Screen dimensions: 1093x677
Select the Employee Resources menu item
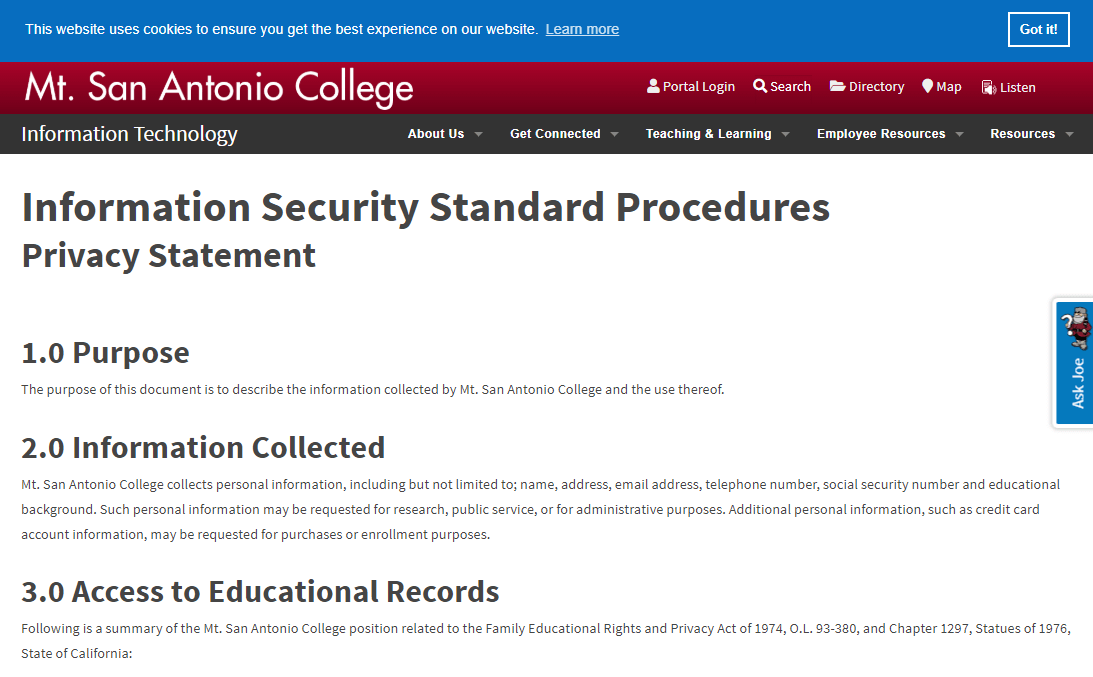[881, 133]
